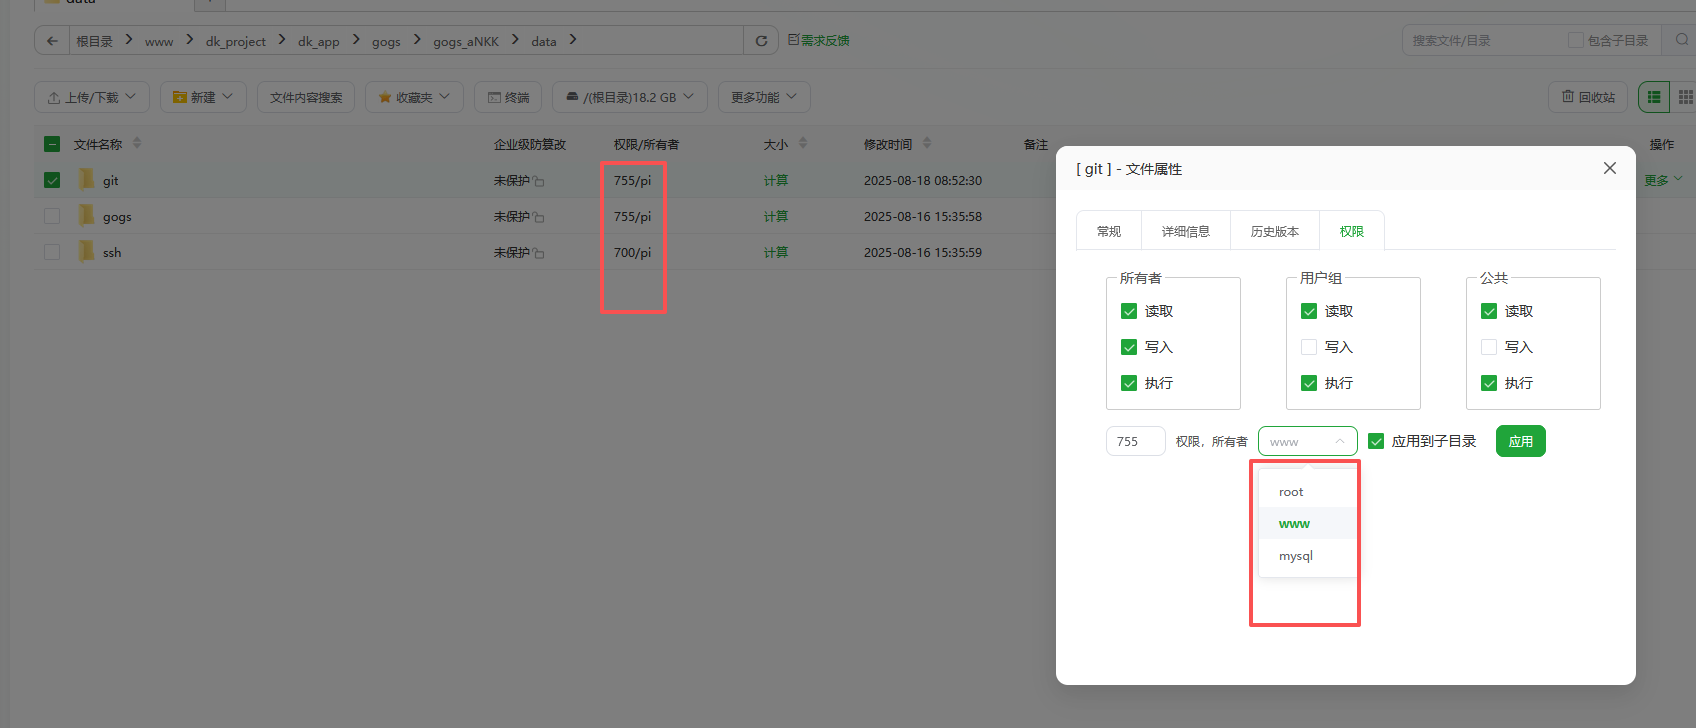Enable user group write permission
This screenshot has height=728, width=1696.
pyautogui.click(x=1309, y=347)
